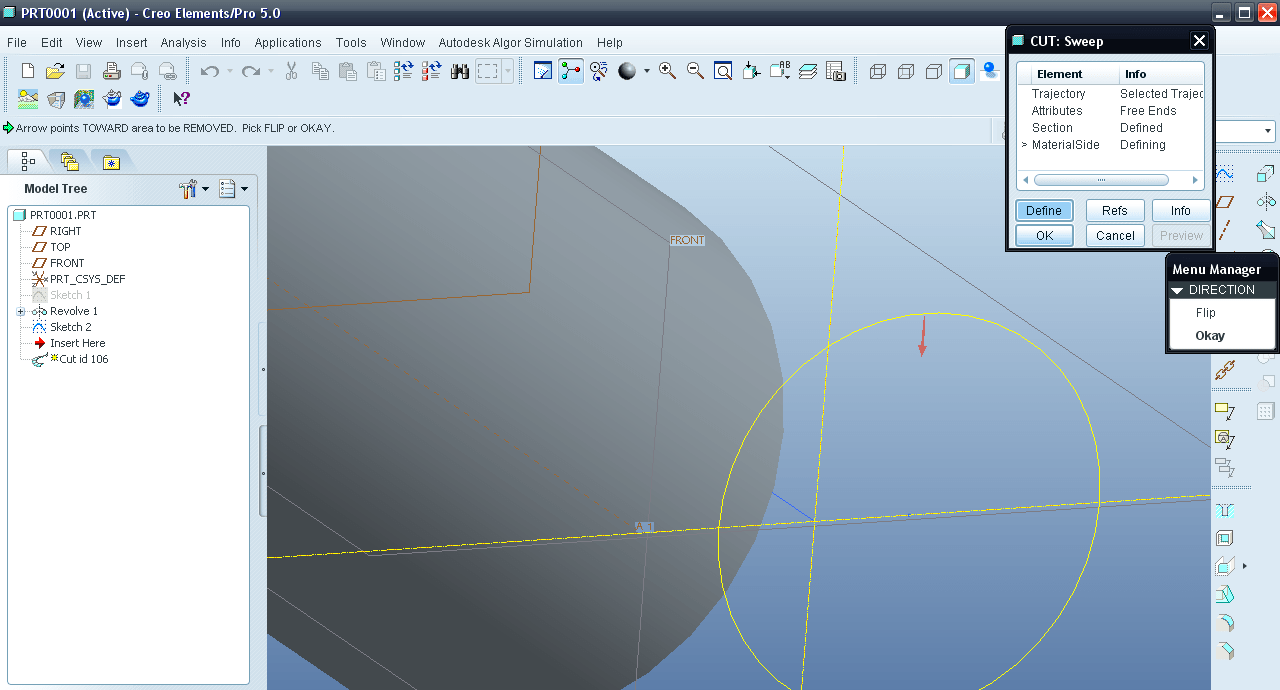Viewport: 1280px width, 690px height.
Task: Open the File menu
Action: (17, 43)
